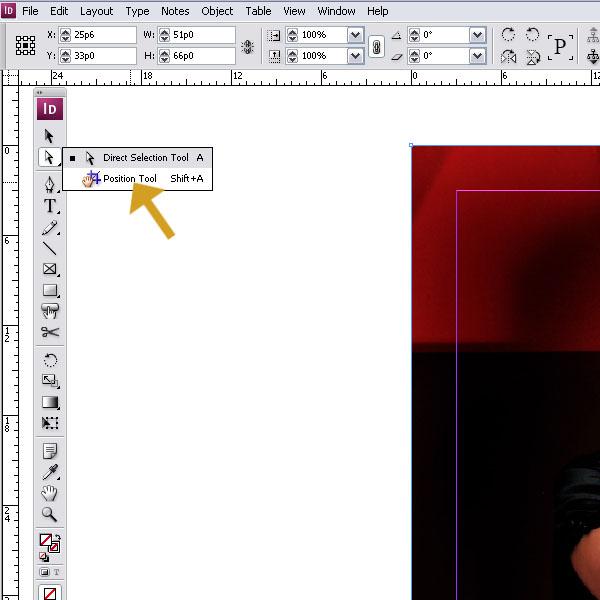
Task: Click the InDesign logo atop the toolbox
Action: click(50, 109)
